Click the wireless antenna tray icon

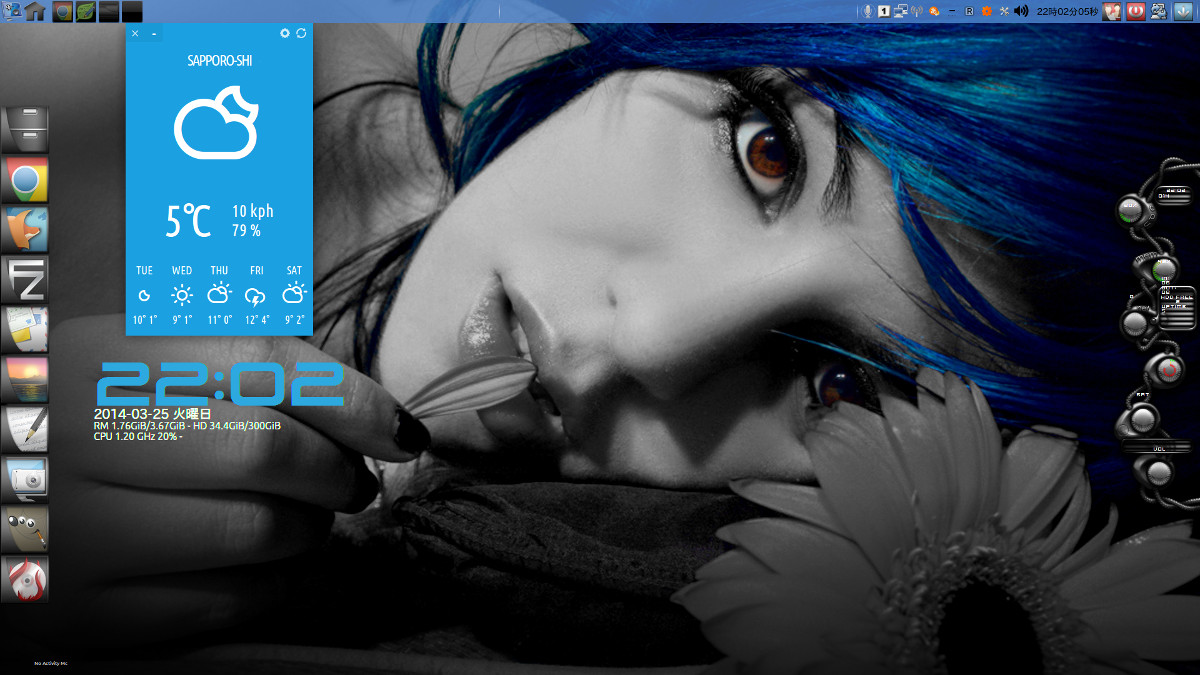pos(917,11)
